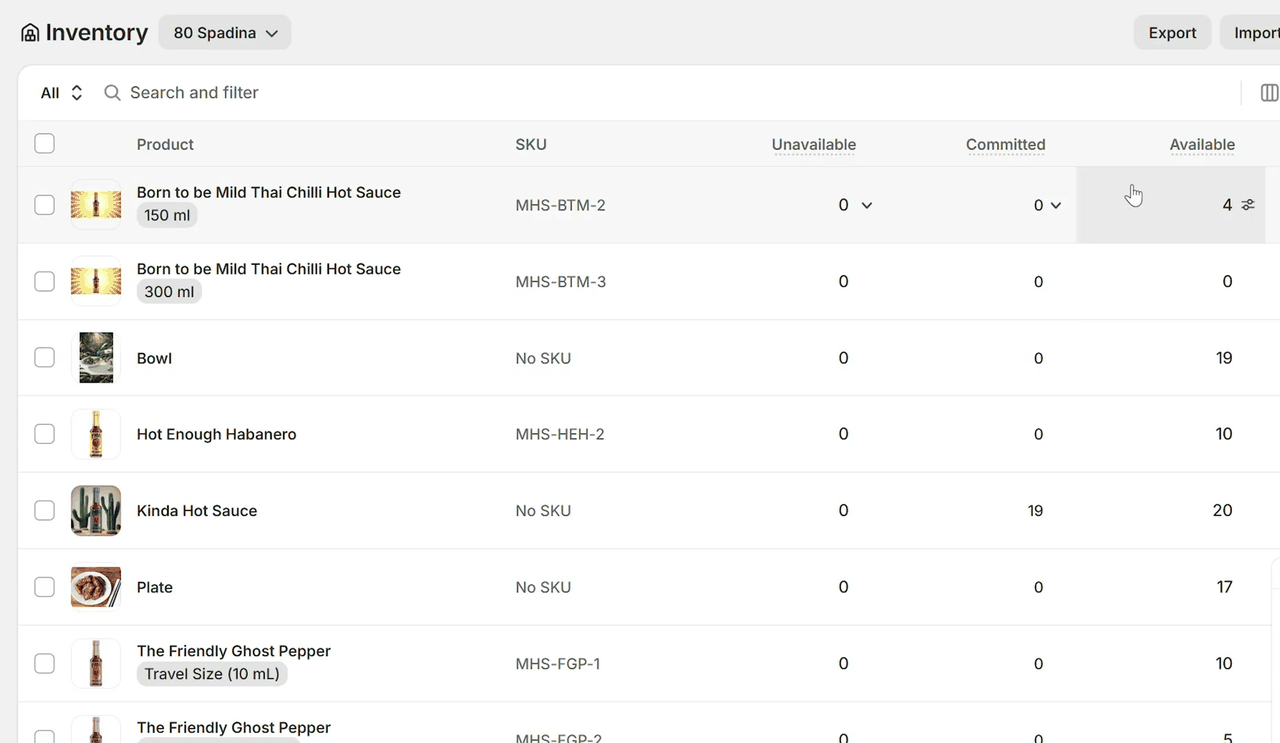Image resolution: width=1280 pixels, height=743 pixels.
Task: Click the search magnifier icon
Action: point(113,93)
